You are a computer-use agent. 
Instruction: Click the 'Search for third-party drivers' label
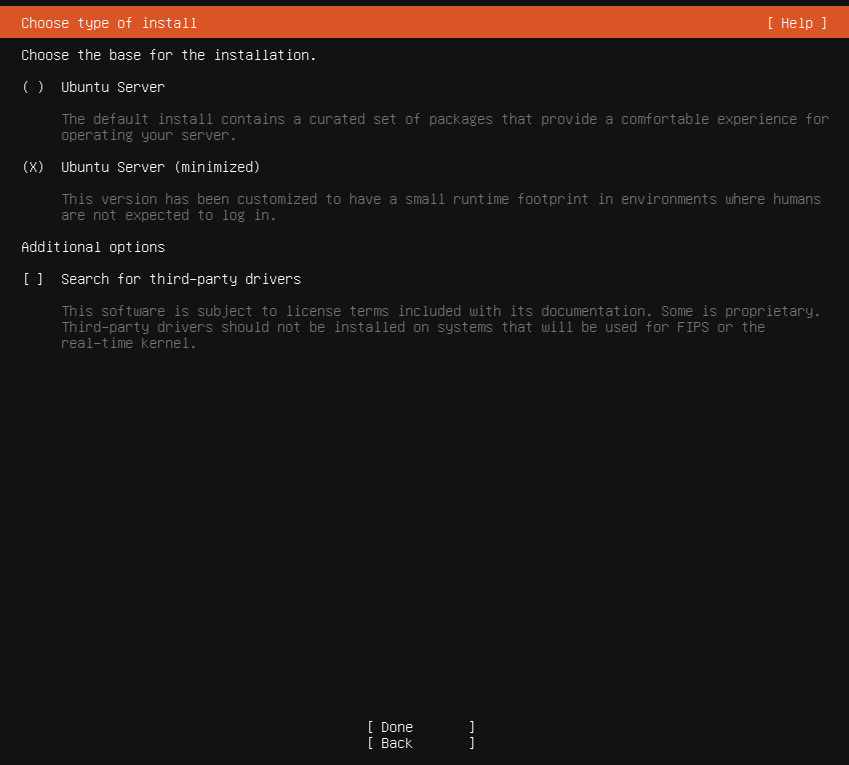181,279
